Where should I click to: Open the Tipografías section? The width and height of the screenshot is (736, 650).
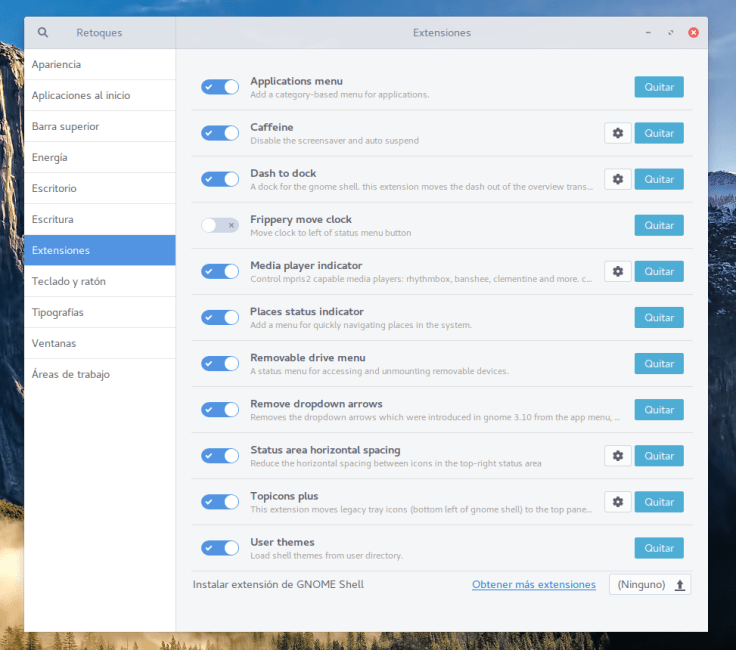58,312
